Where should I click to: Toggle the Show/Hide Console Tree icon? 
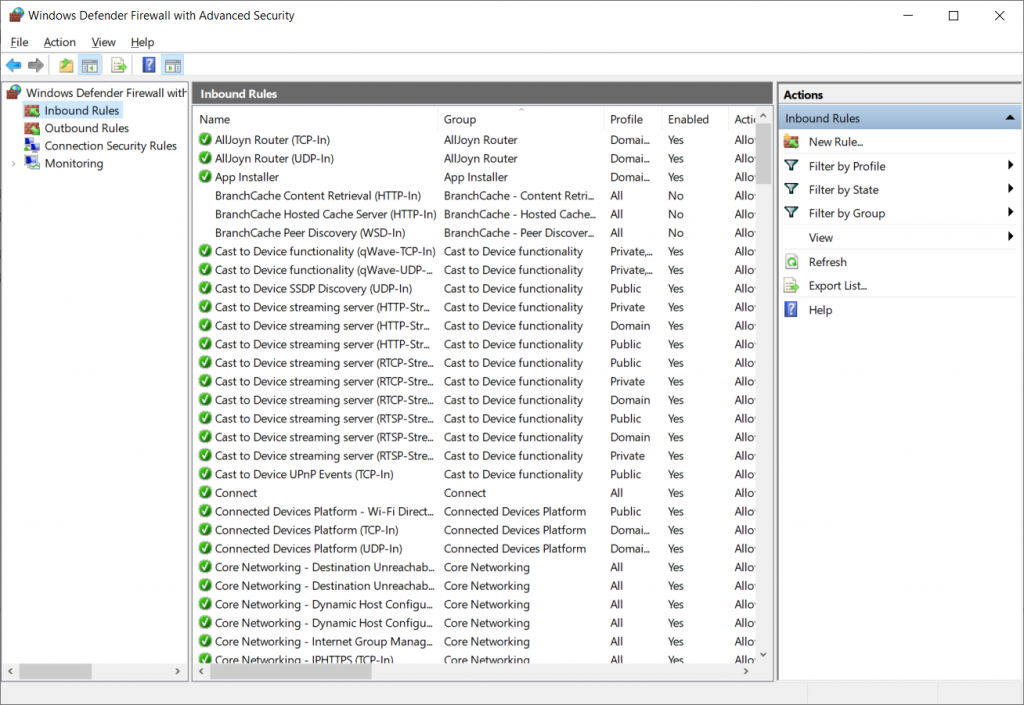(x=89, y=65)
